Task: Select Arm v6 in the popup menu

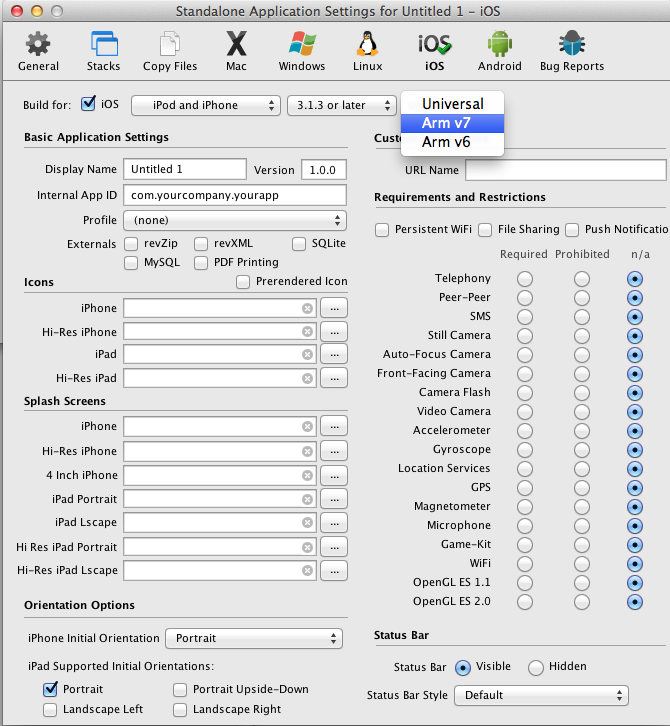Action: click(x=446, y=142)
